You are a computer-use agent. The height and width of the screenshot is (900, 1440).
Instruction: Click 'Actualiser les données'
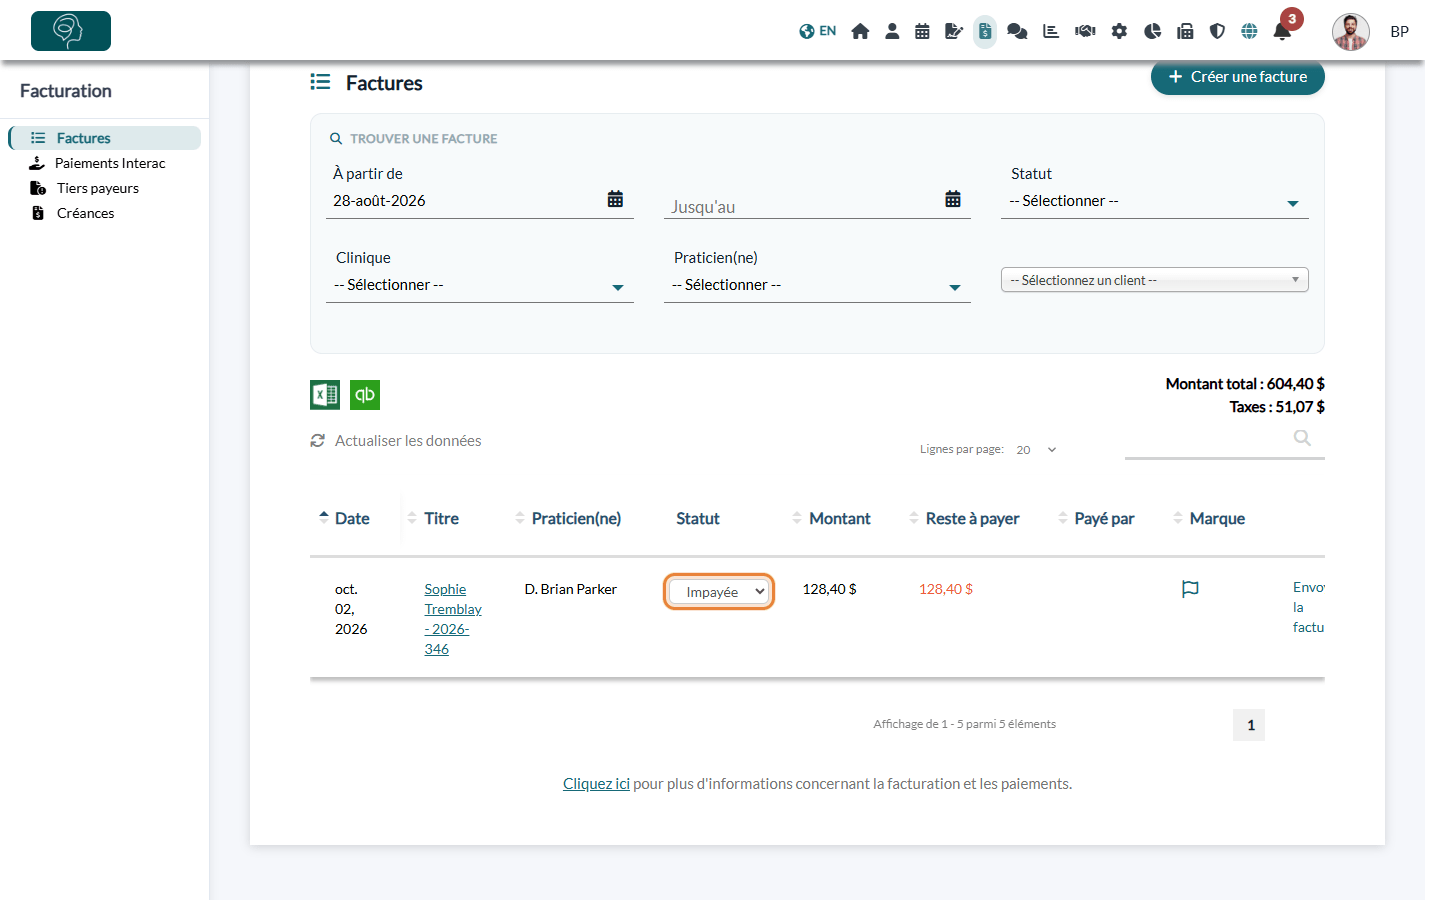396,441
